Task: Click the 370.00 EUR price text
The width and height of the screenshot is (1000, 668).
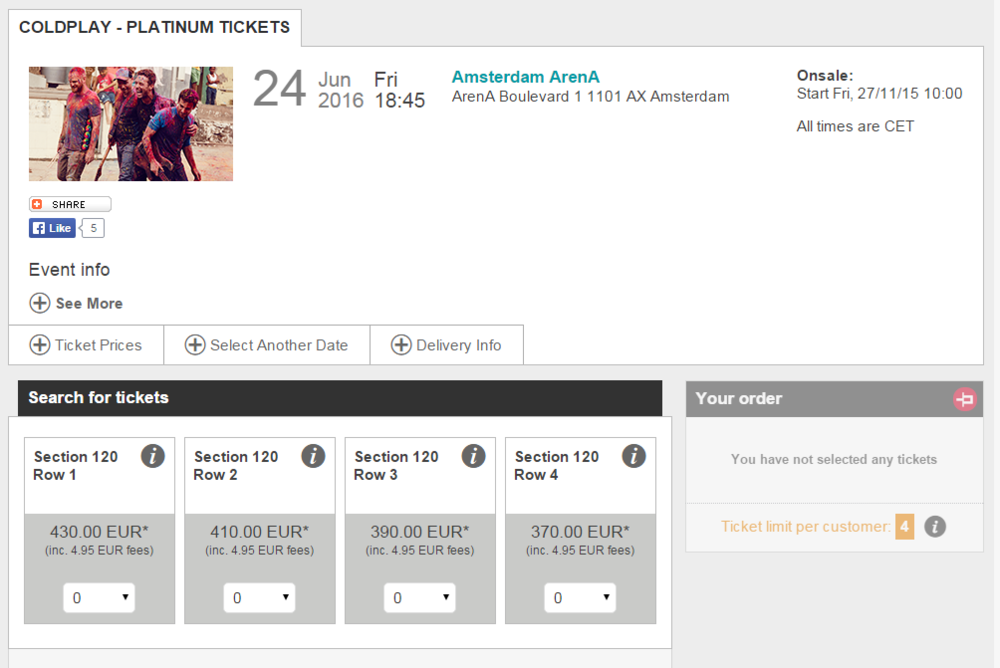Action: 580,532
